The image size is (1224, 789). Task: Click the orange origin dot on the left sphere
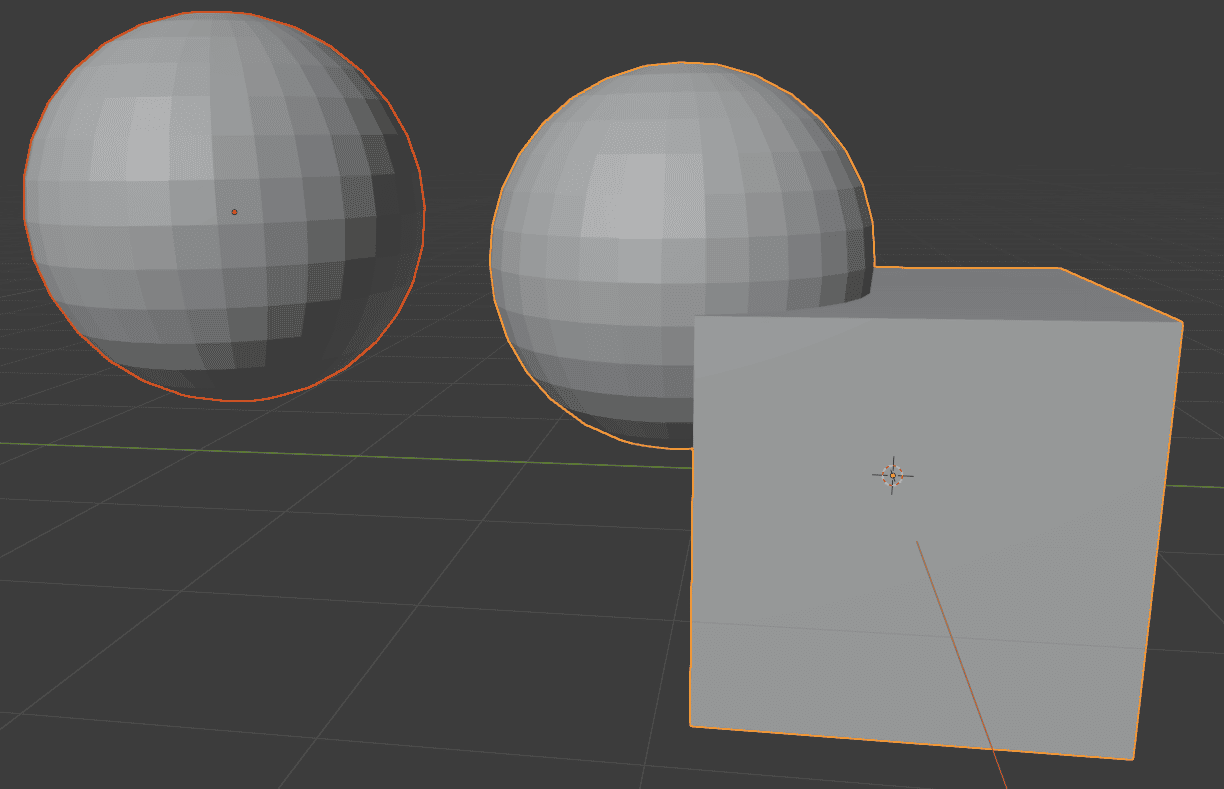point(232,211)
